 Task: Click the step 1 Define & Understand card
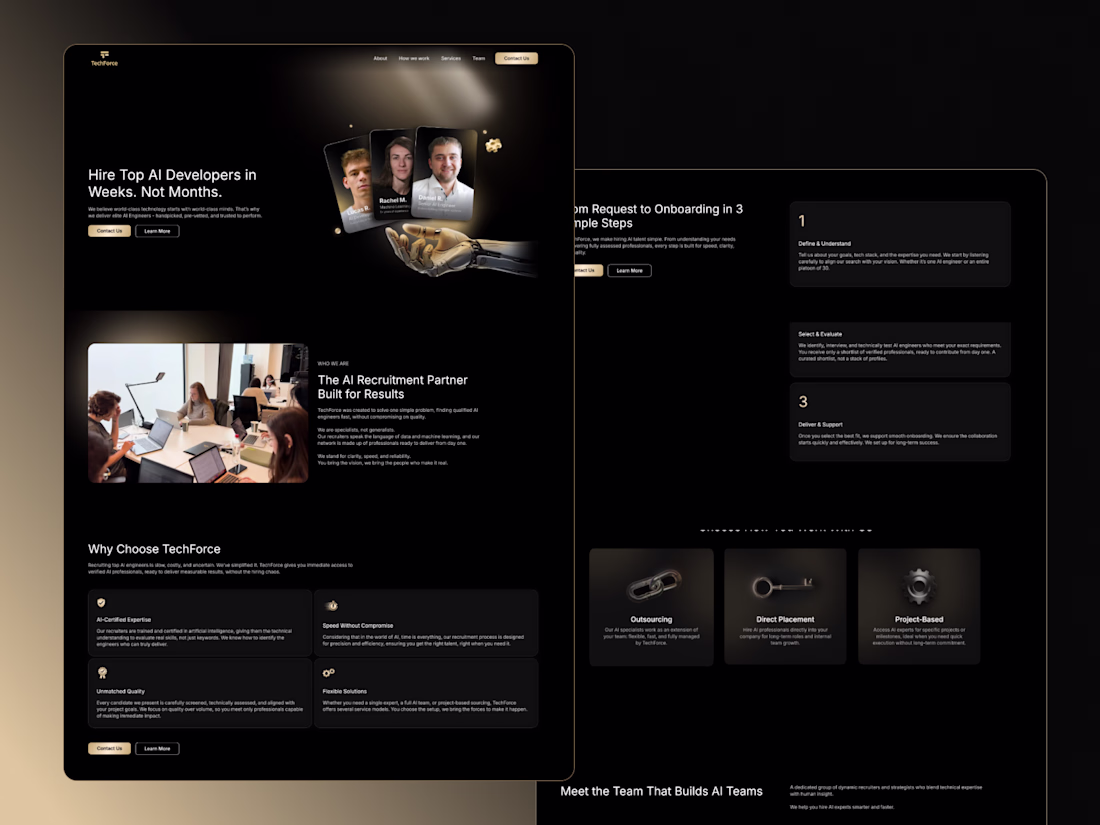(x=900, y=243)
